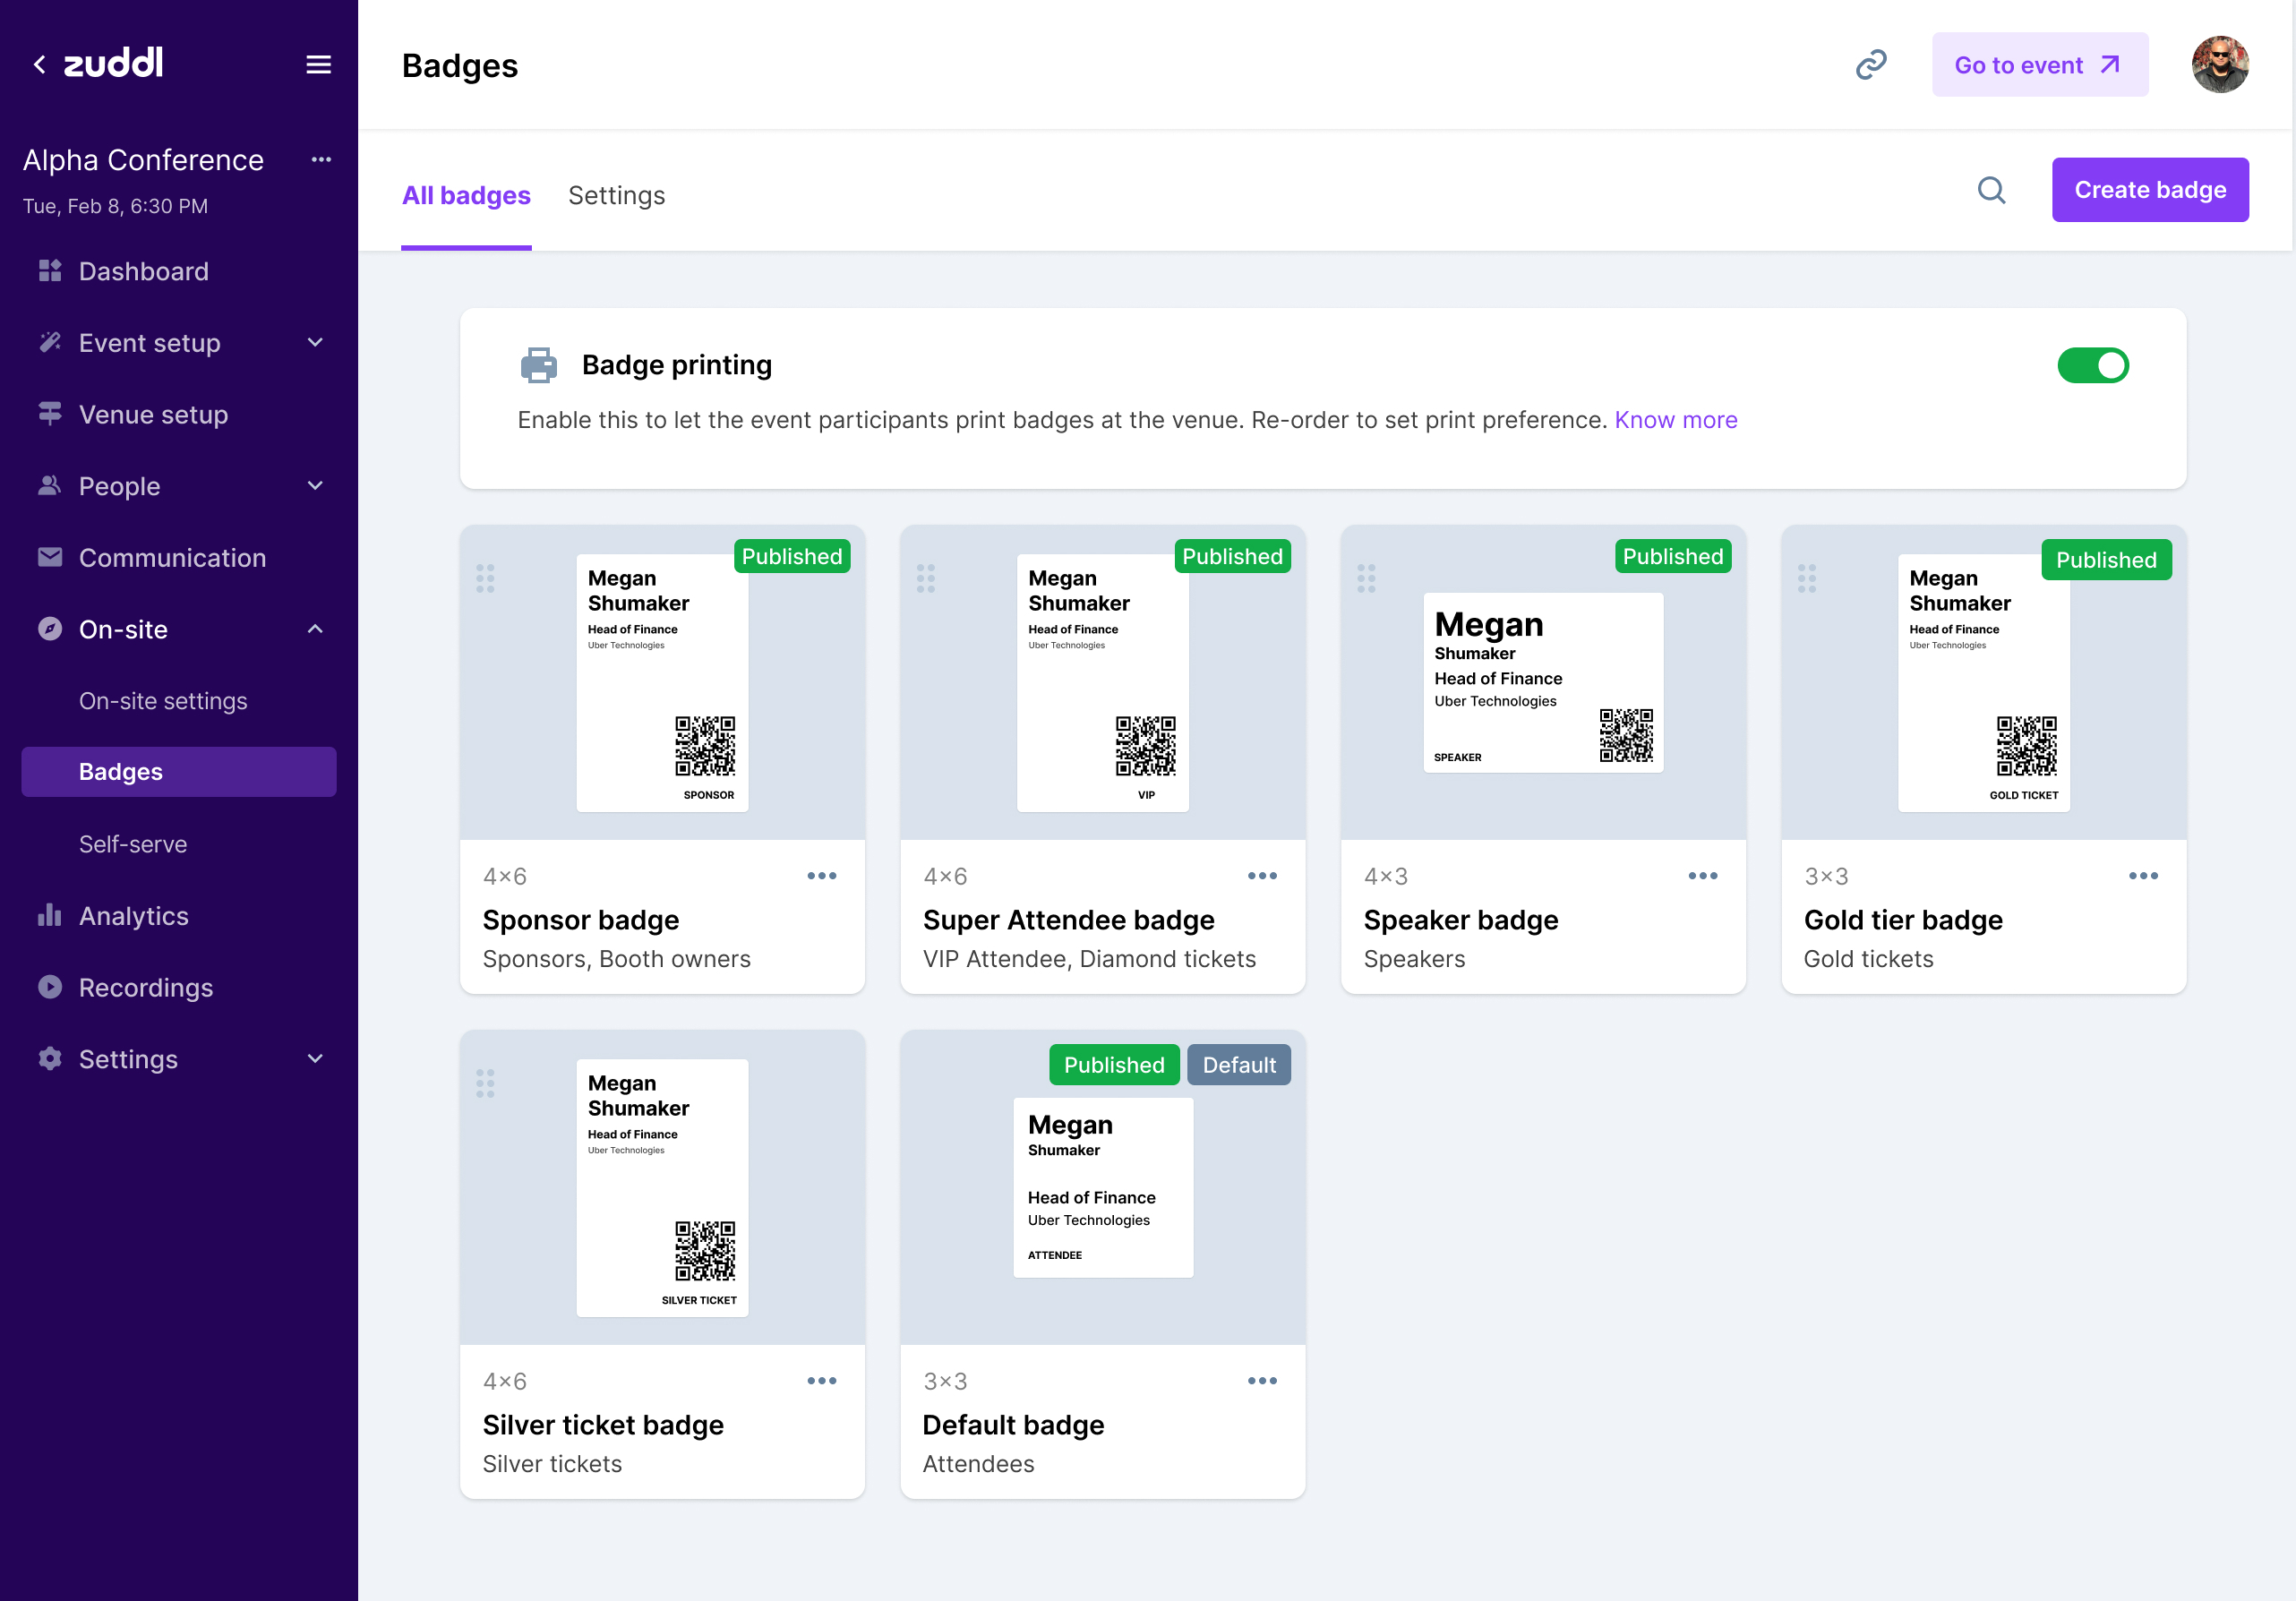Open Self-serve in the sidebar

tap(133, 844)
